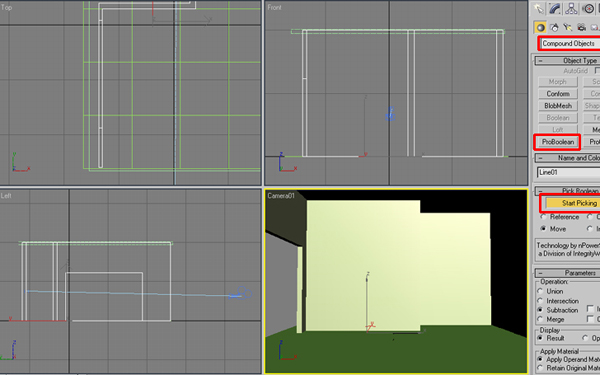The image size is (600, 375).
Task: Open the Modify command panel tab
Action: [x=555, y=8]
